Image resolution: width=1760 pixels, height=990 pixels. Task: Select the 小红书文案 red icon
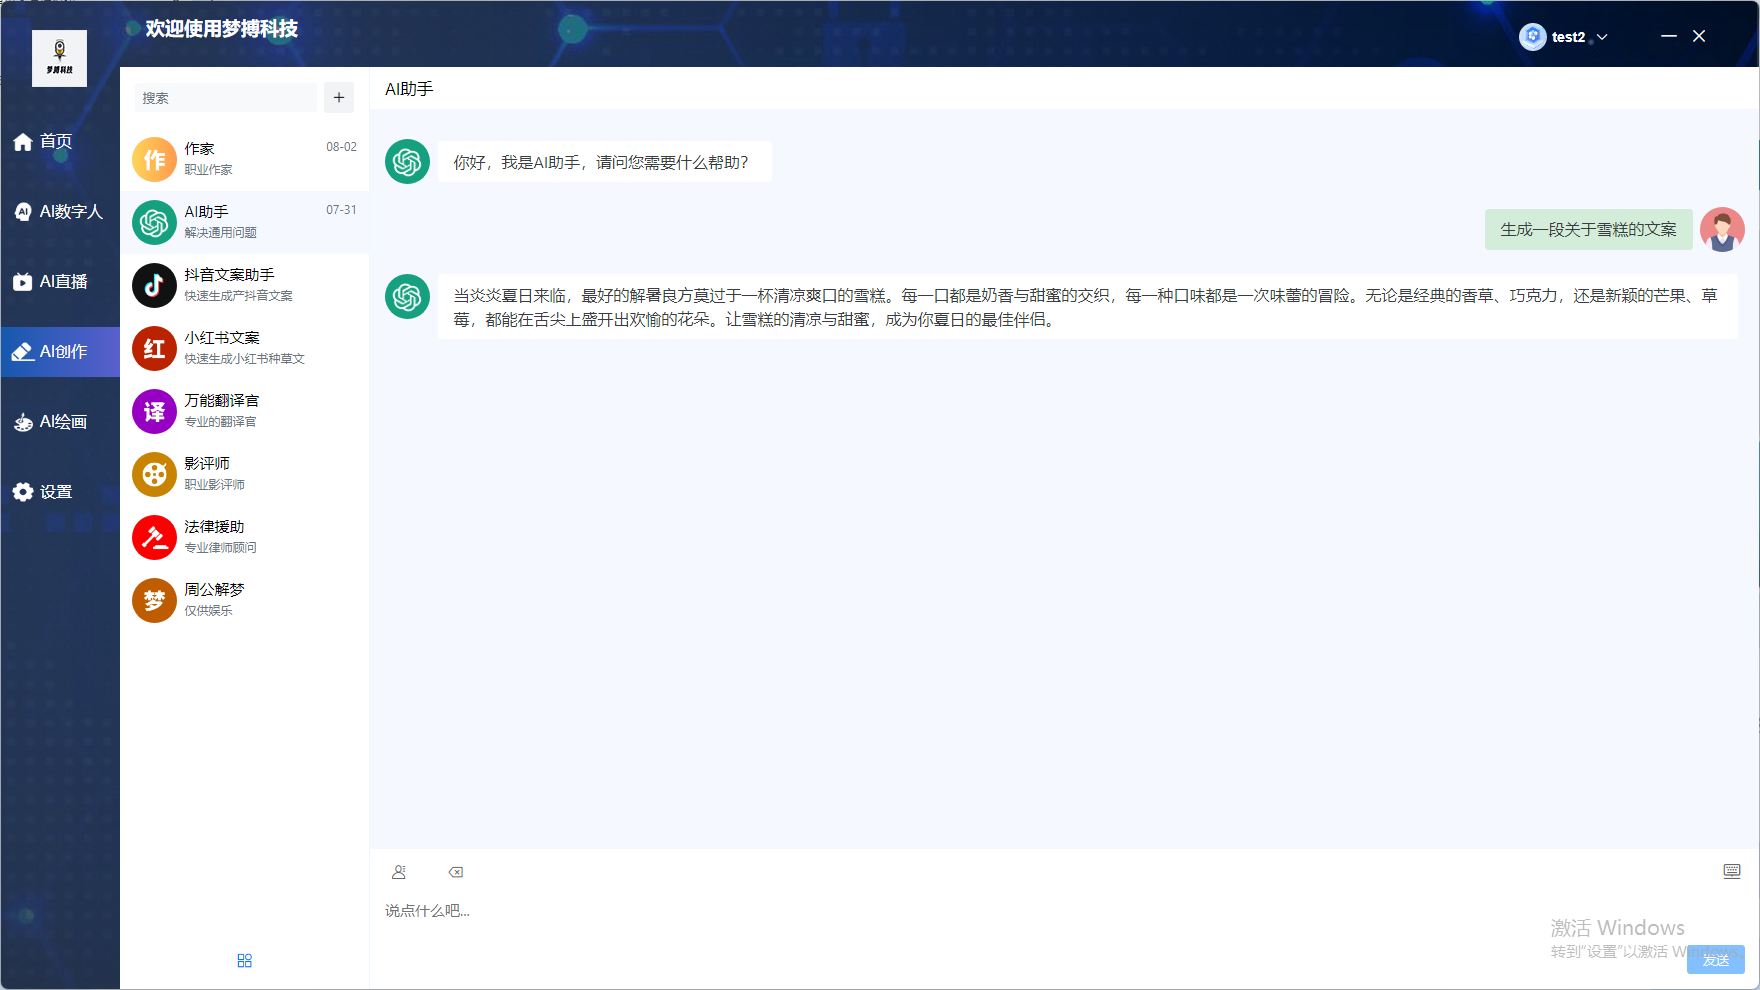click(x=154, y=348)
